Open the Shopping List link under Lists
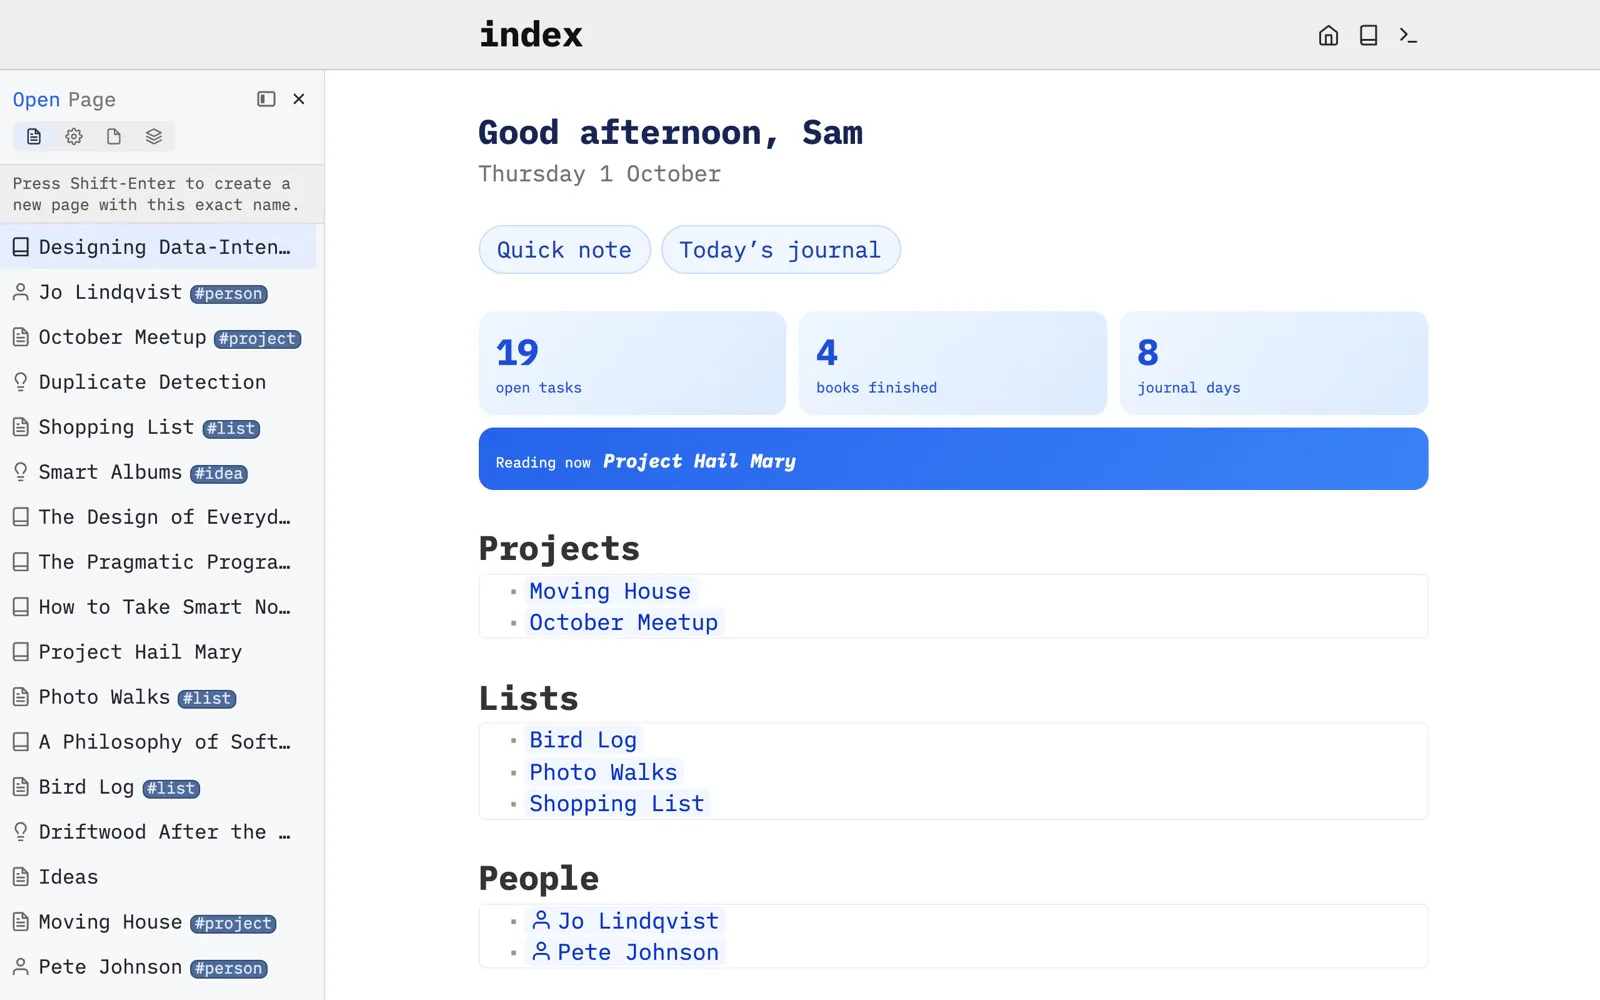The height and width of the screenshot is (1000, 1600). [x=617, y=803]
